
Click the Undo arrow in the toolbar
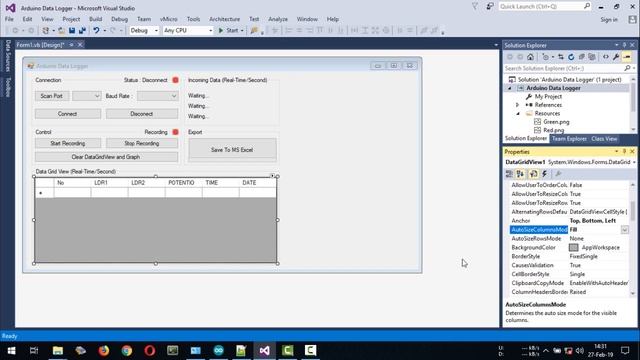coord(96,31)
